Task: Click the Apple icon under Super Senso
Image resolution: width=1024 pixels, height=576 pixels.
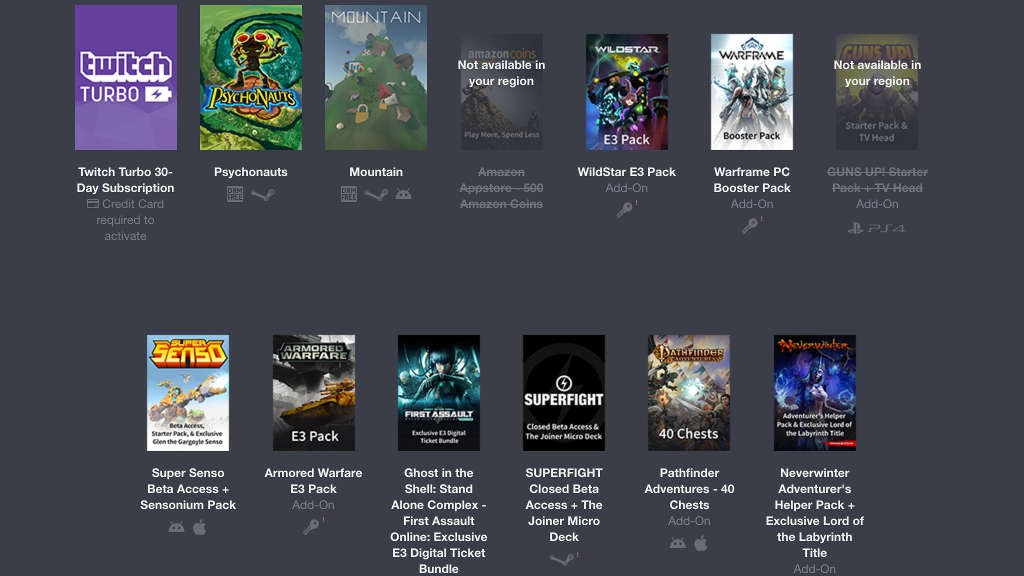Action: pyautogui.click(x=200, y=526)
